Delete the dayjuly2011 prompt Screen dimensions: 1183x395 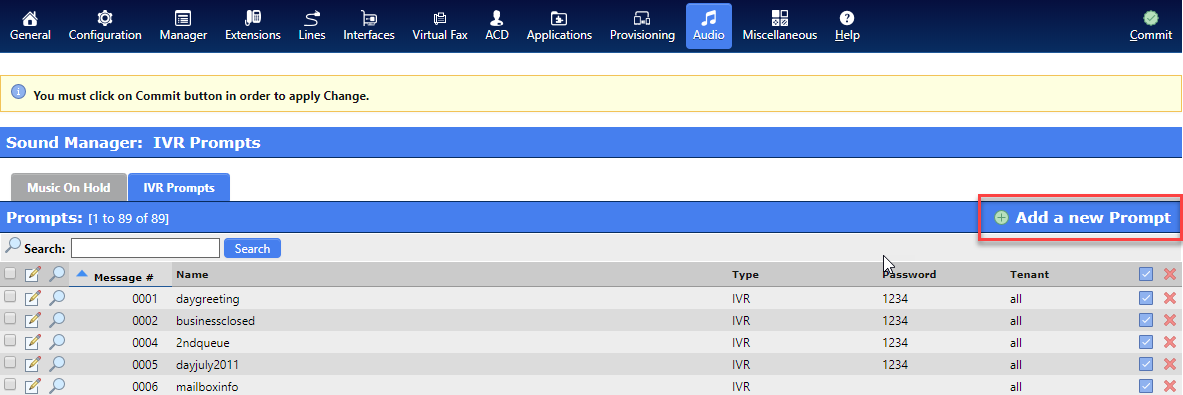pos(1170,364)
